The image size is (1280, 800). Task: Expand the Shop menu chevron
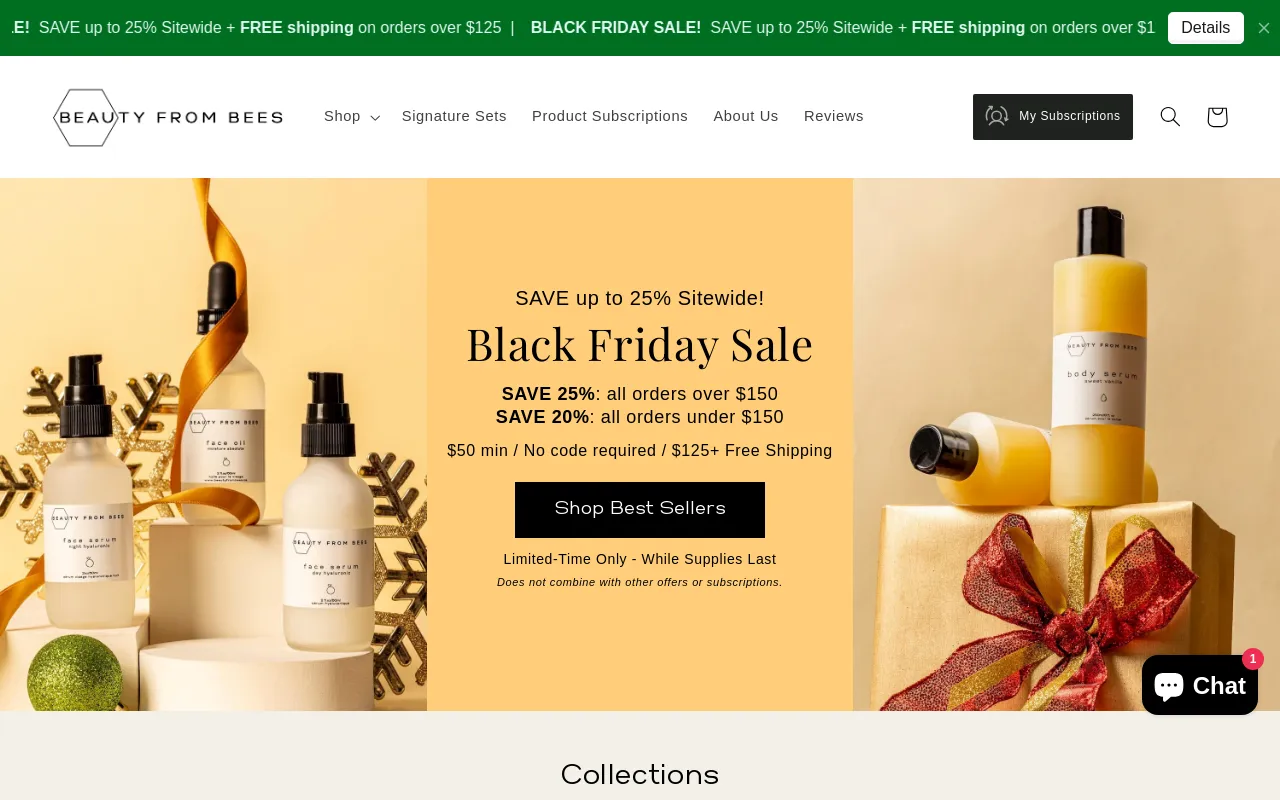click(x=375, y=118)
